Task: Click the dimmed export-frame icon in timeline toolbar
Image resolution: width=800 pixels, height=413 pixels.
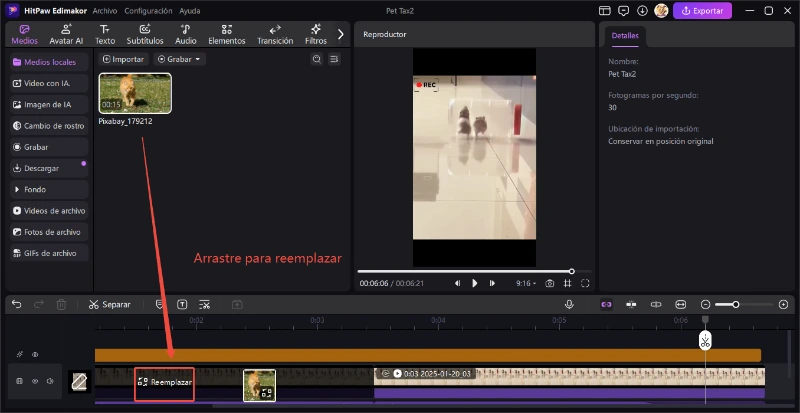Action: [237, 304]
